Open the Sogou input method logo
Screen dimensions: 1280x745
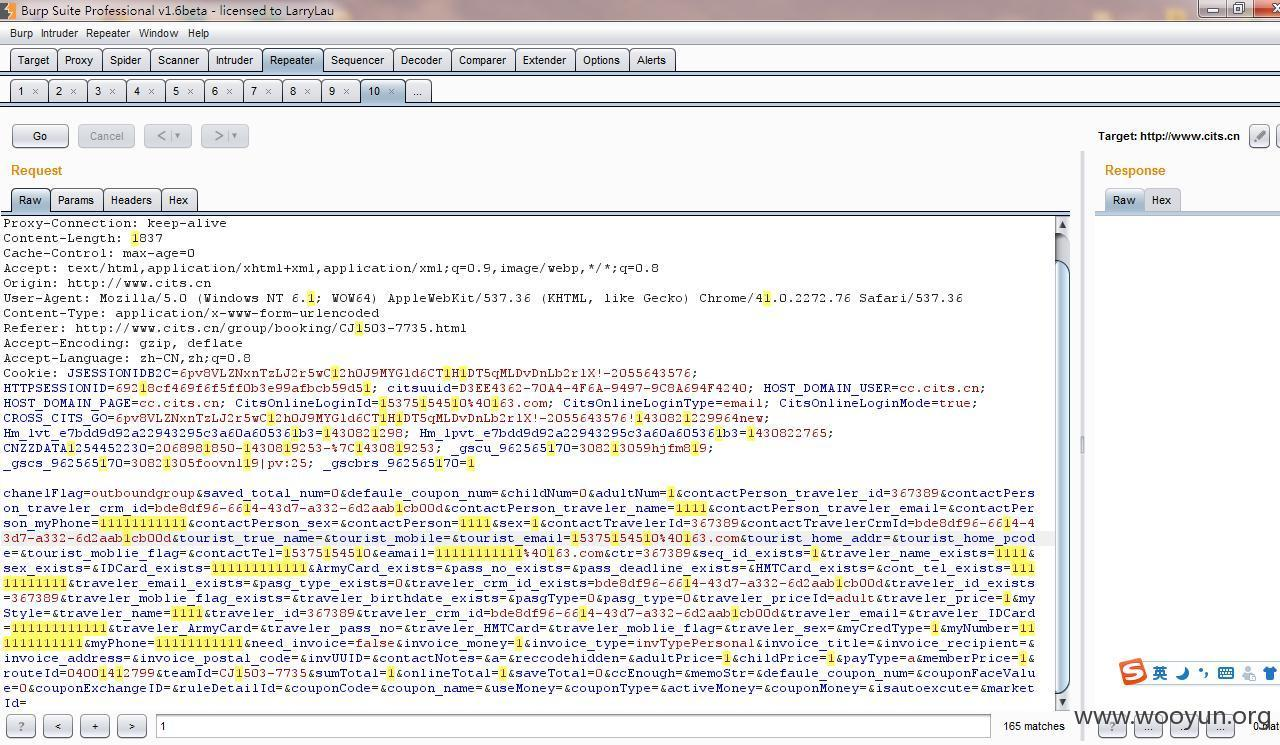pos(1133,672)
